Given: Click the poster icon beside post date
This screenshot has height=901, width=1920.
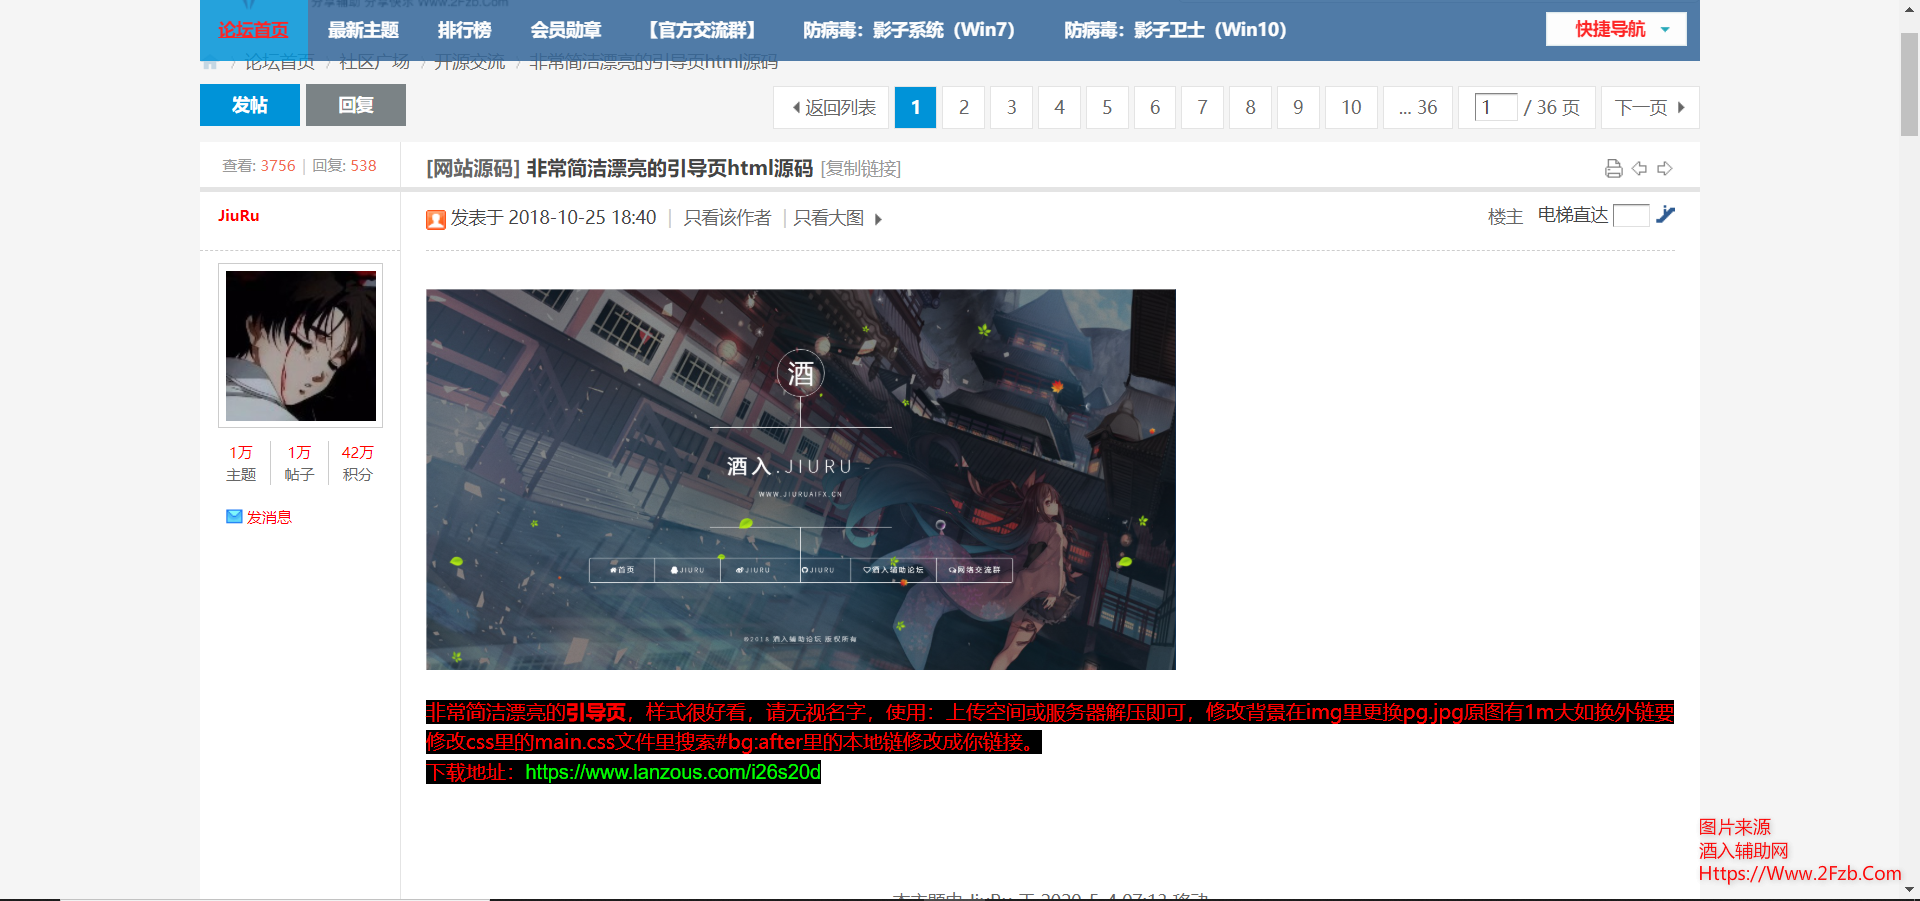Looking at the screenshot, I should point(436,219).
